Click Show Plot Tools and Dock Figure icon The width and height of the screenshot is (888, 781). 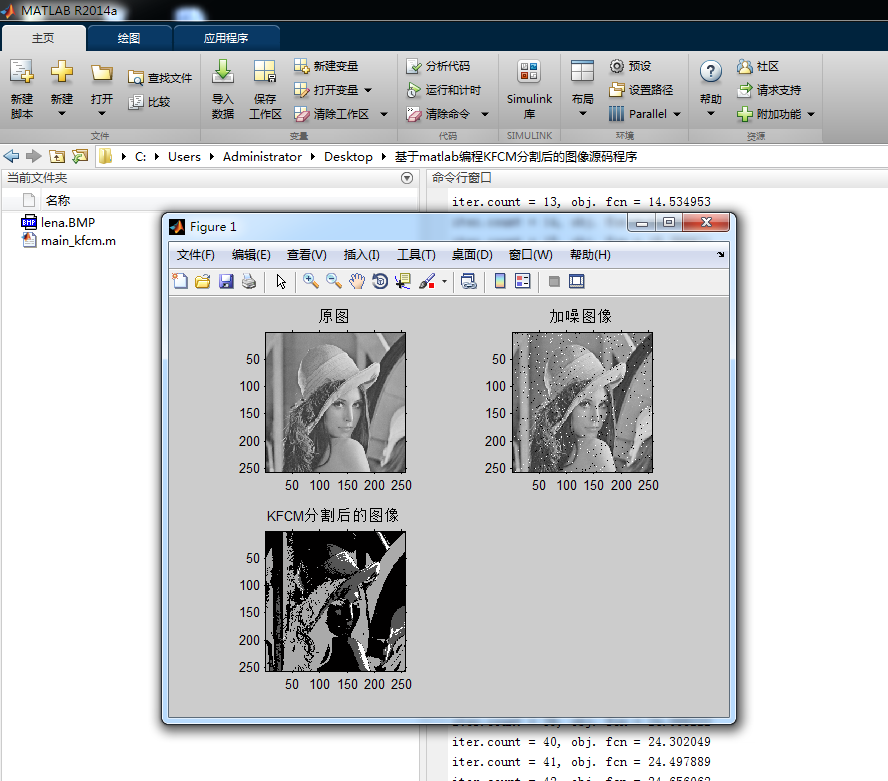click(x=577, y=281)
